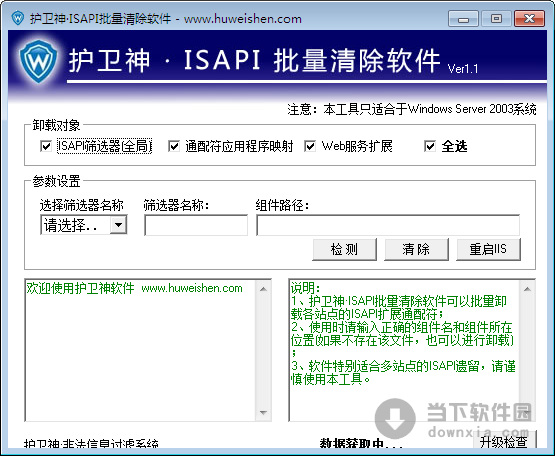Click the shield icon in title bar

click(17, 18)
